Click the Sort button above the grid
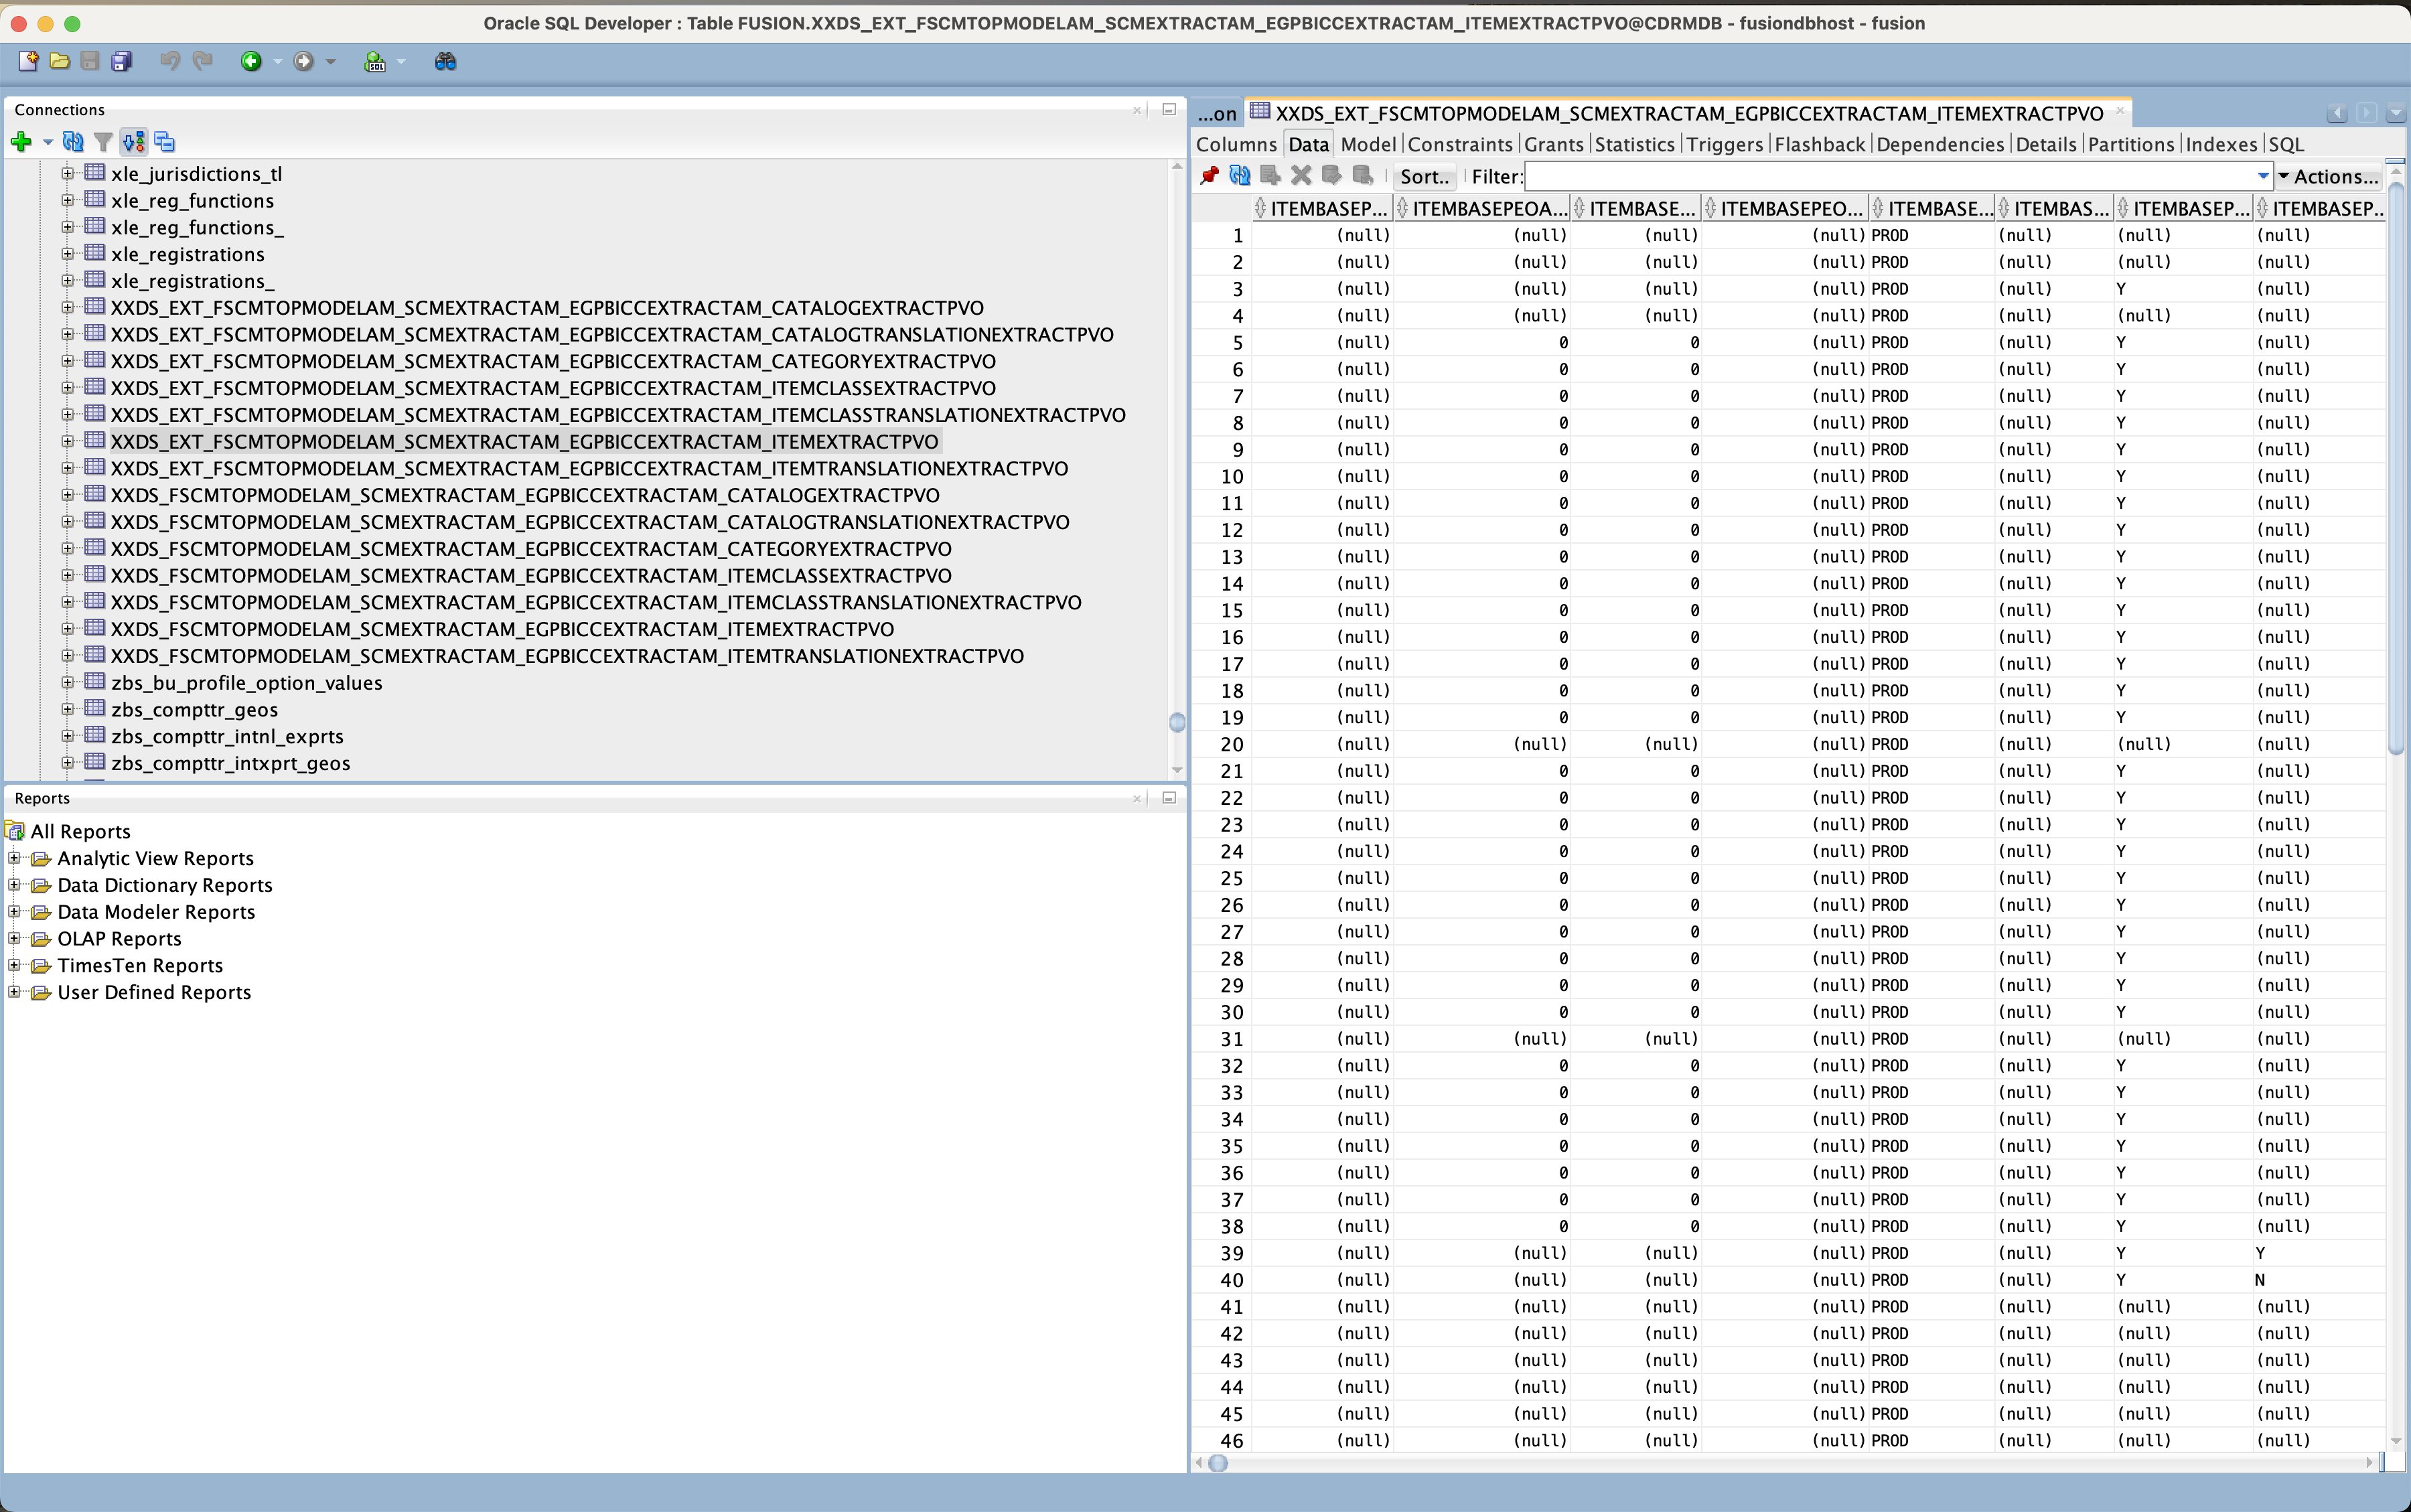2411x1512 pixels. pos(1424,176)
